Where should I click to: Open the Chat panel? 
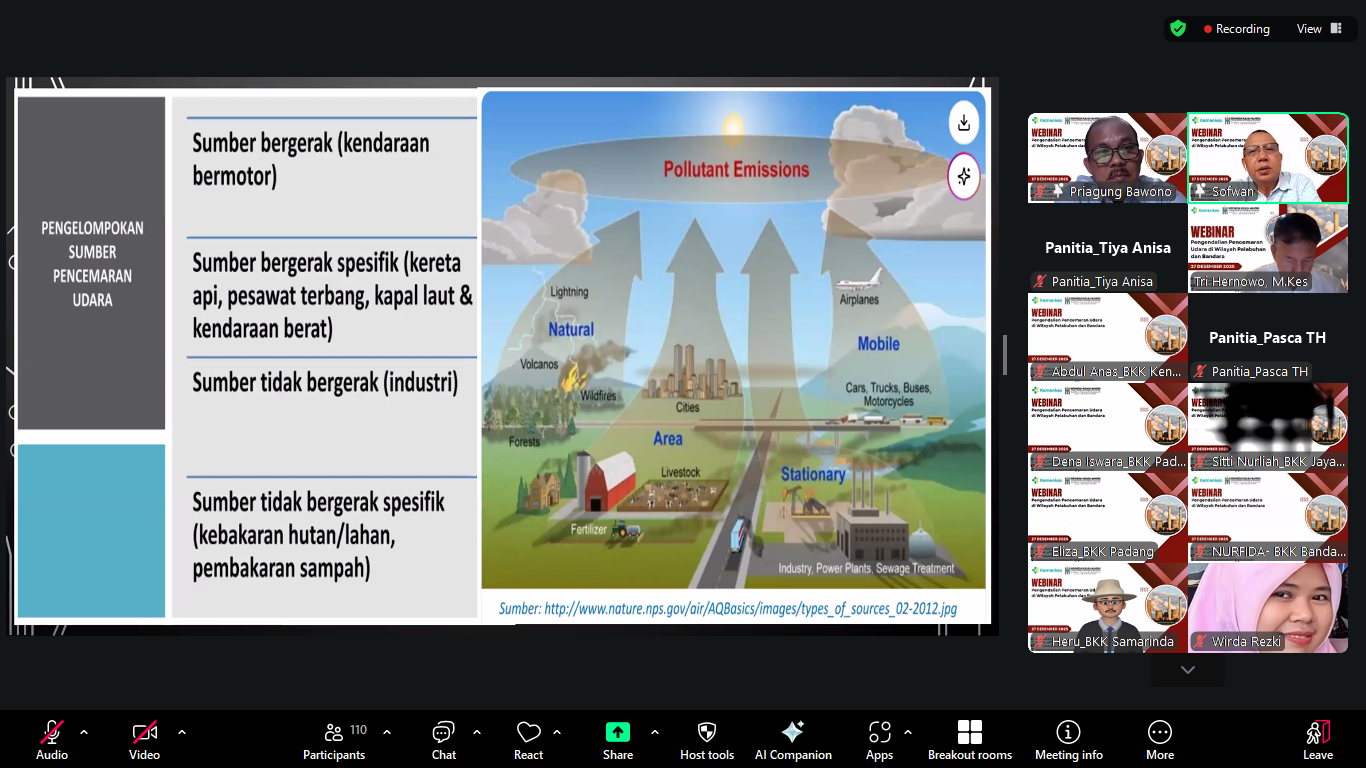pos(444,740)
